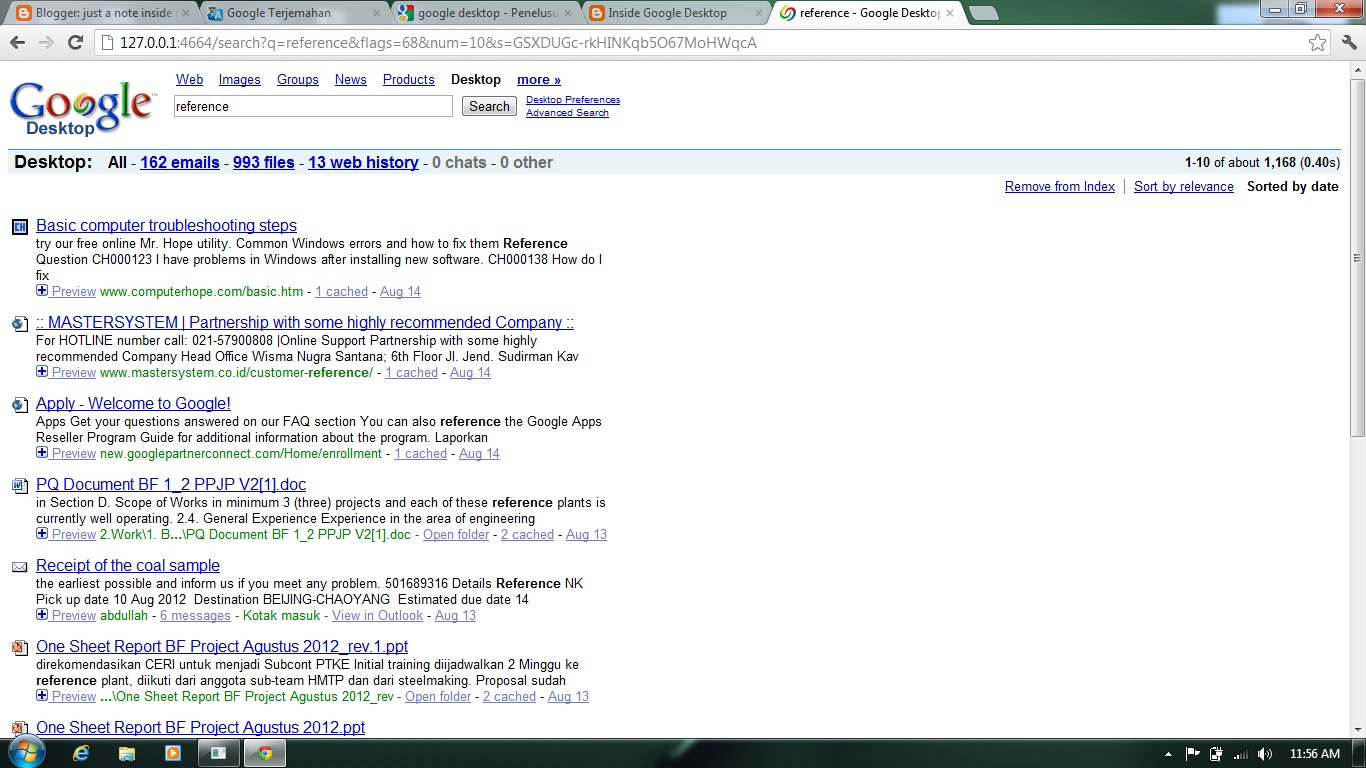Click the search box containing 'reference'

[313, 107]
